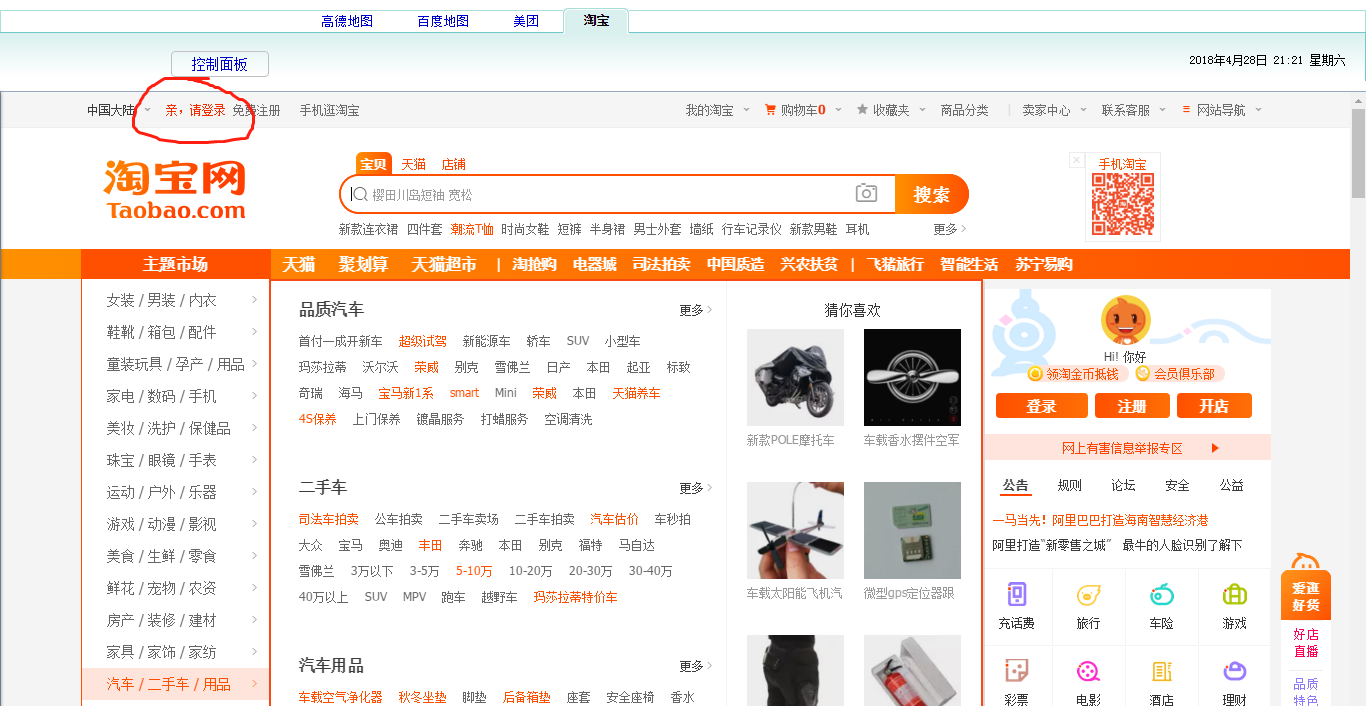Image resolution: width=1366 pixels, height=706 pixels.
Task: Click the mascot avatar above Hi! 你好
Action: pos(1126,320)
